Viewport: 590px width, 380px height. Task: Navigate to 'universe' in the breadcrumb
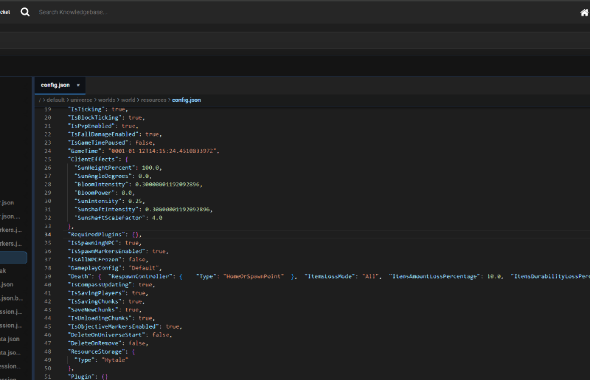[81, 100]
